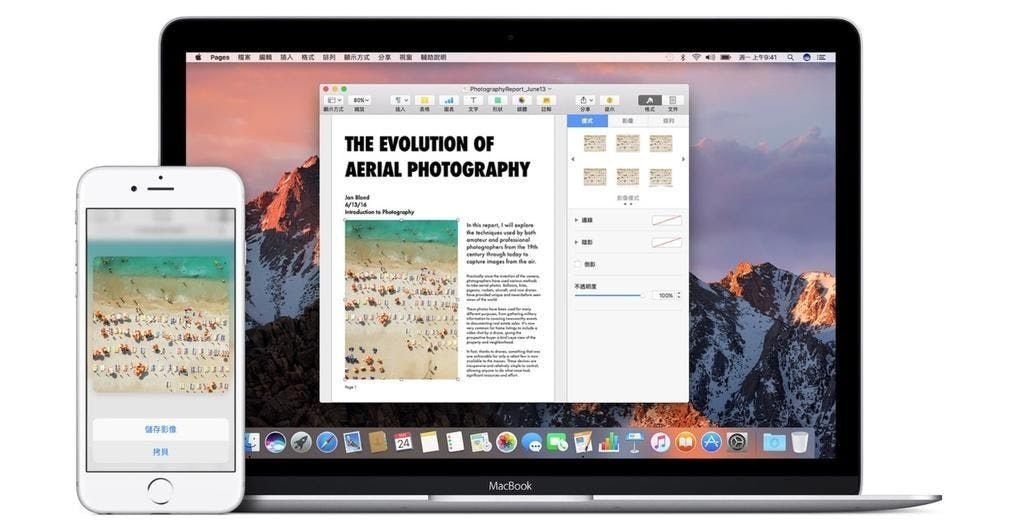The height and width of the screenshot is (532, 1024).
Task: Open Numbers from the Dock
Action: pyautogui.click(x=609, y=442)
